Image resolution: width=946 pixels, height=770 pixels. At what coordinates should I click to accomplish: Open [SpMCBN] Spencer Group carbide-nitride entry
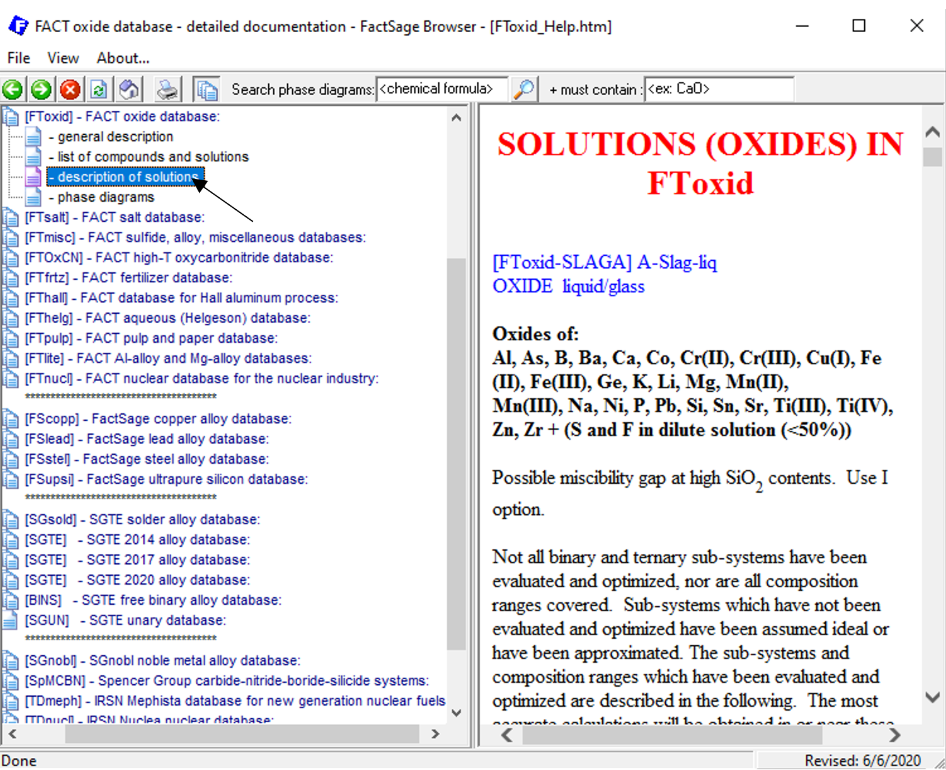[x=227, y=681]
